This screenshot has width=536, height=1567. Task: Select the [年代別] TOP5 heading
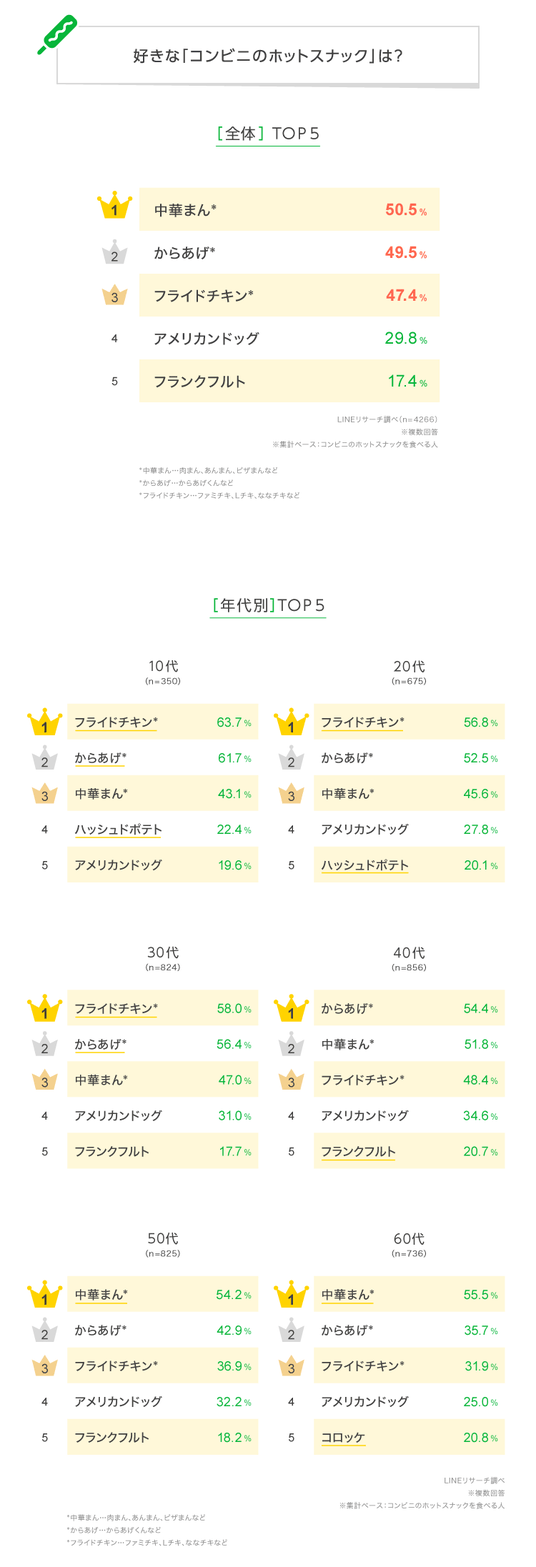268,605
